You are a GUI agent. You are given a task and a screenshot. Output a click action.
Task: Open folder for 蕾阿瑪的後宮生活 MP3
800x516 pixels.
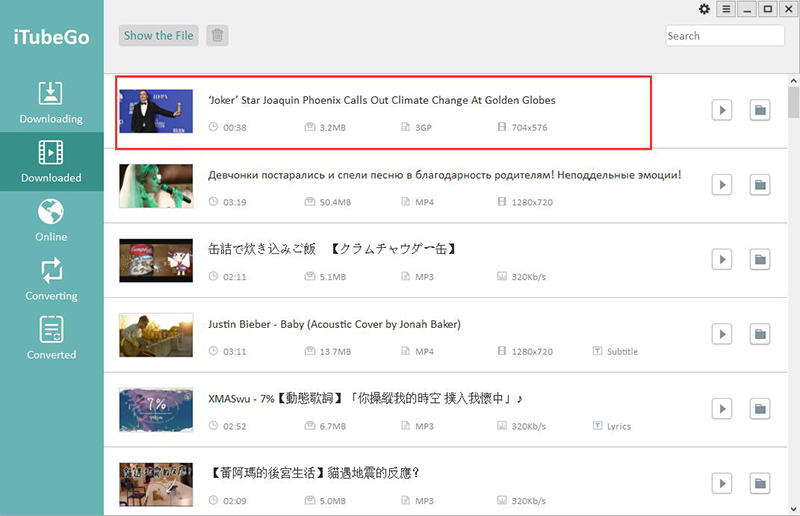(760, 483)
